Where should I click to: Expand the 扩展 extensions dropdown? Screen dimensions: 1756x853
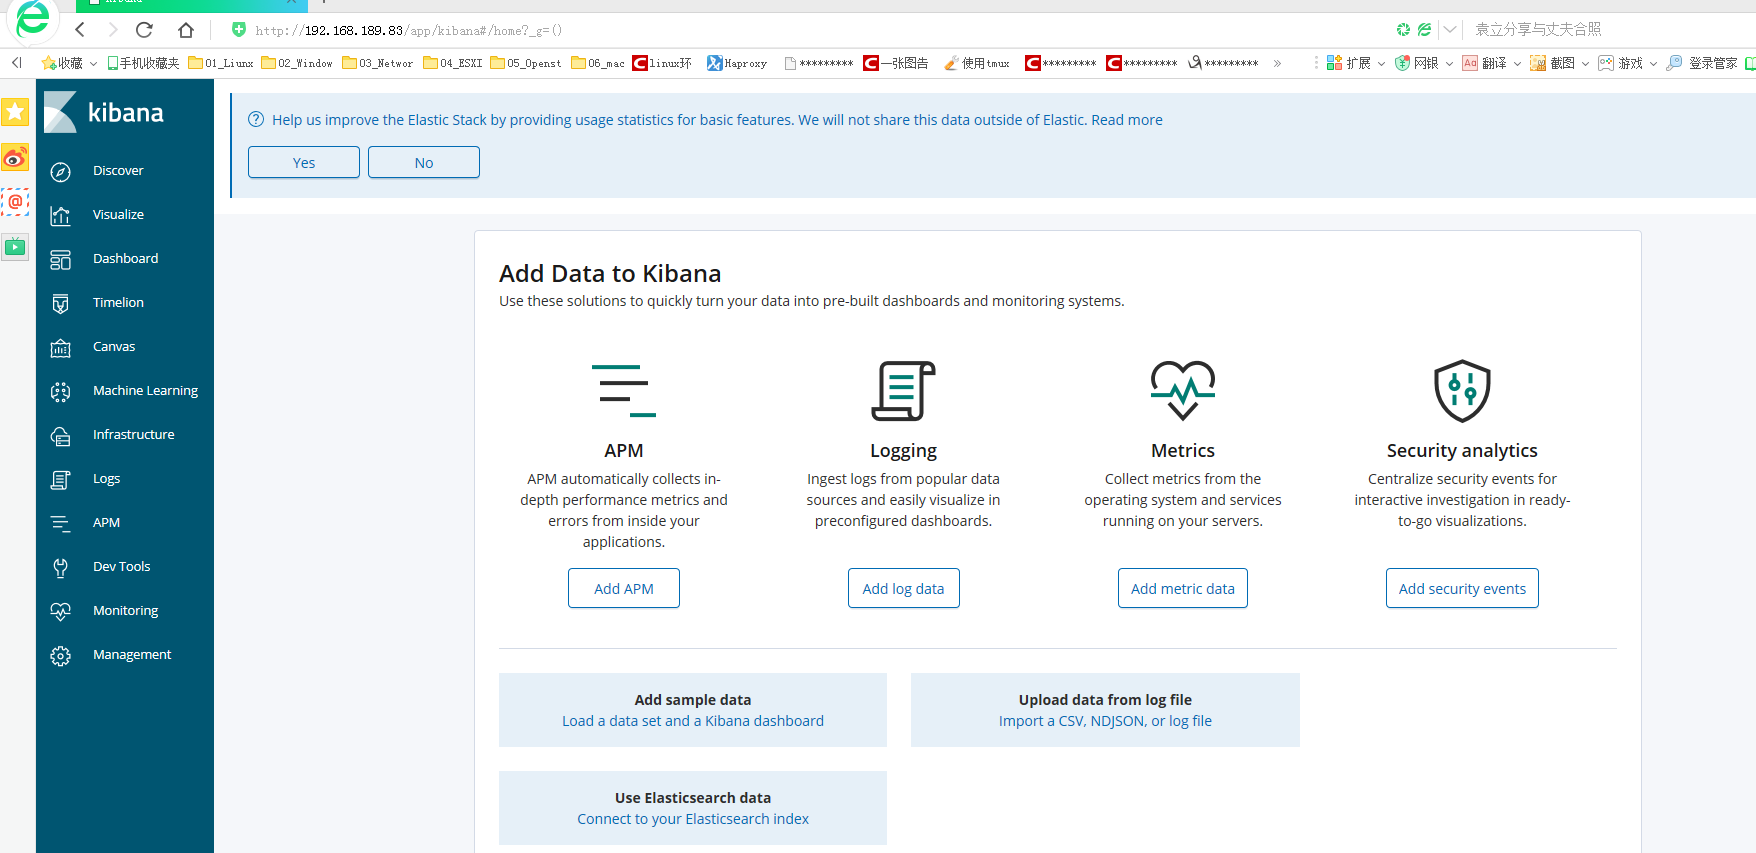click(1382, 63)
